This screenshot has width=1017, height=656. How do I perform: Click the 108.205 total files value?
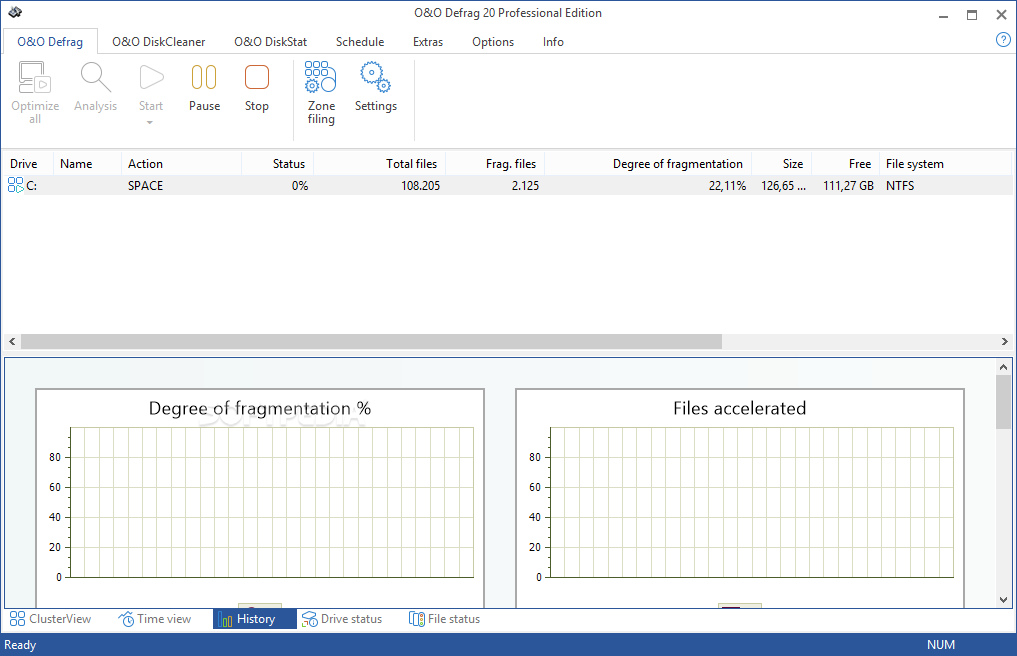[x=420, y=186]
